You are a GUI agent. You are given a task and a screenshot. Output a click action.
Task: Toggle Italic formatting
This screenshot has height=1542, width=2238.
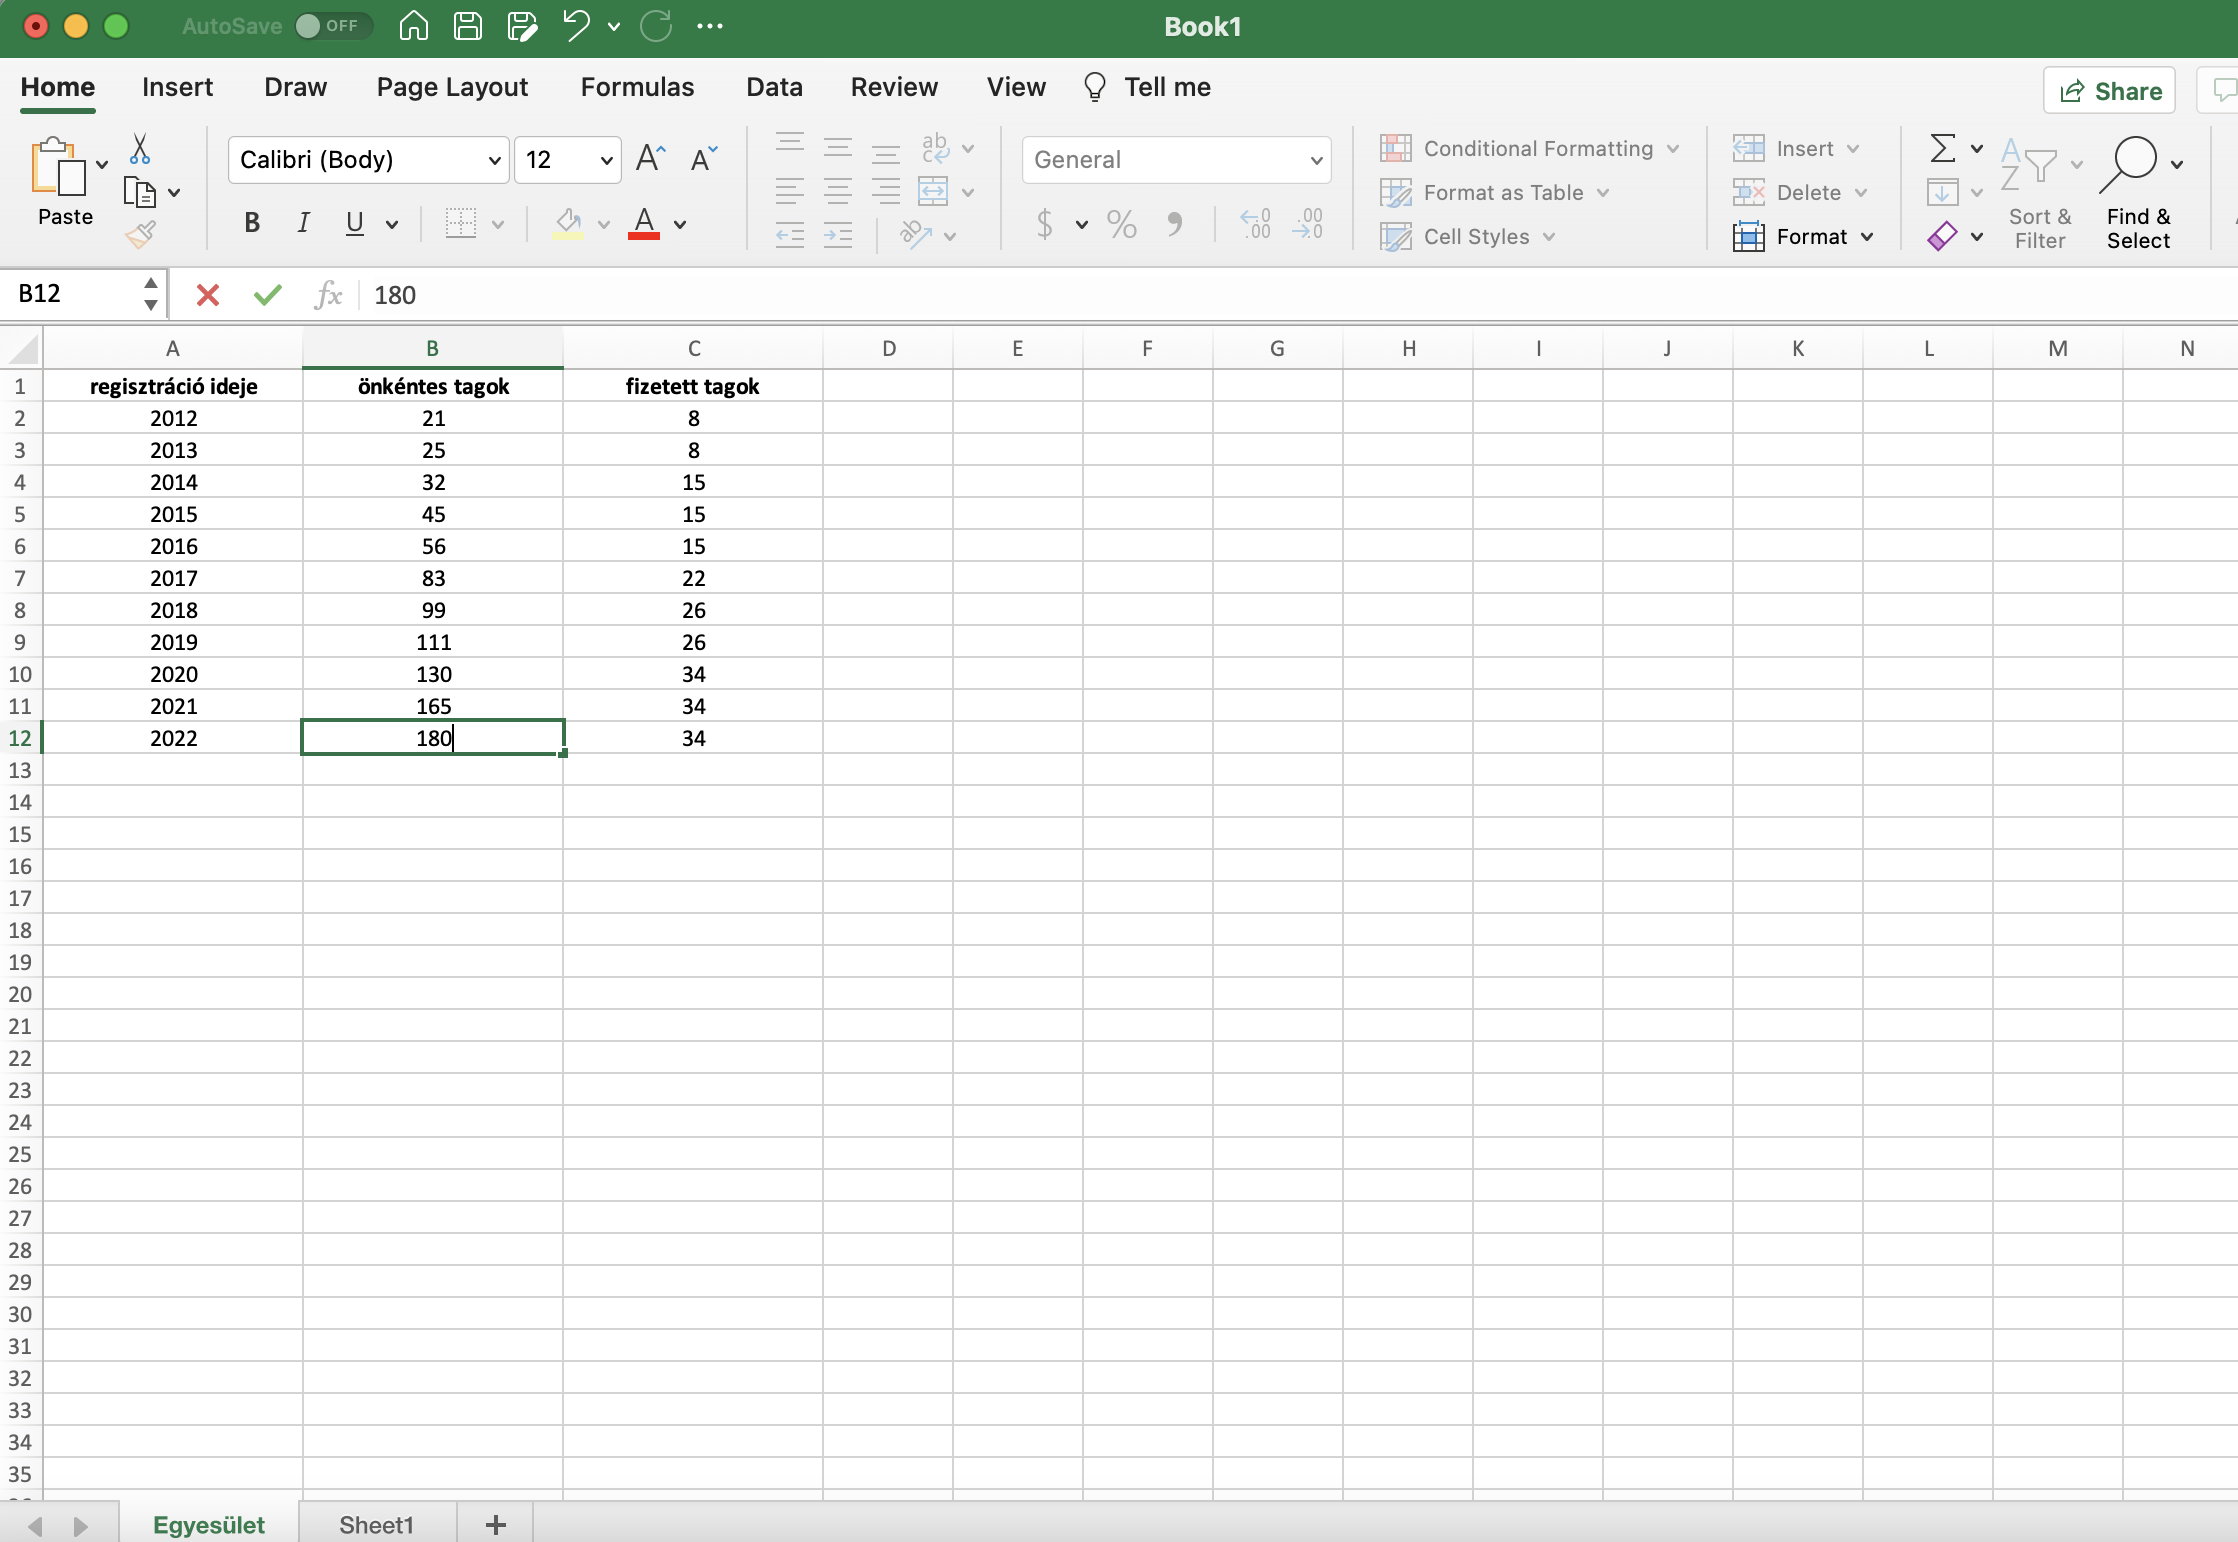[303, 223]
